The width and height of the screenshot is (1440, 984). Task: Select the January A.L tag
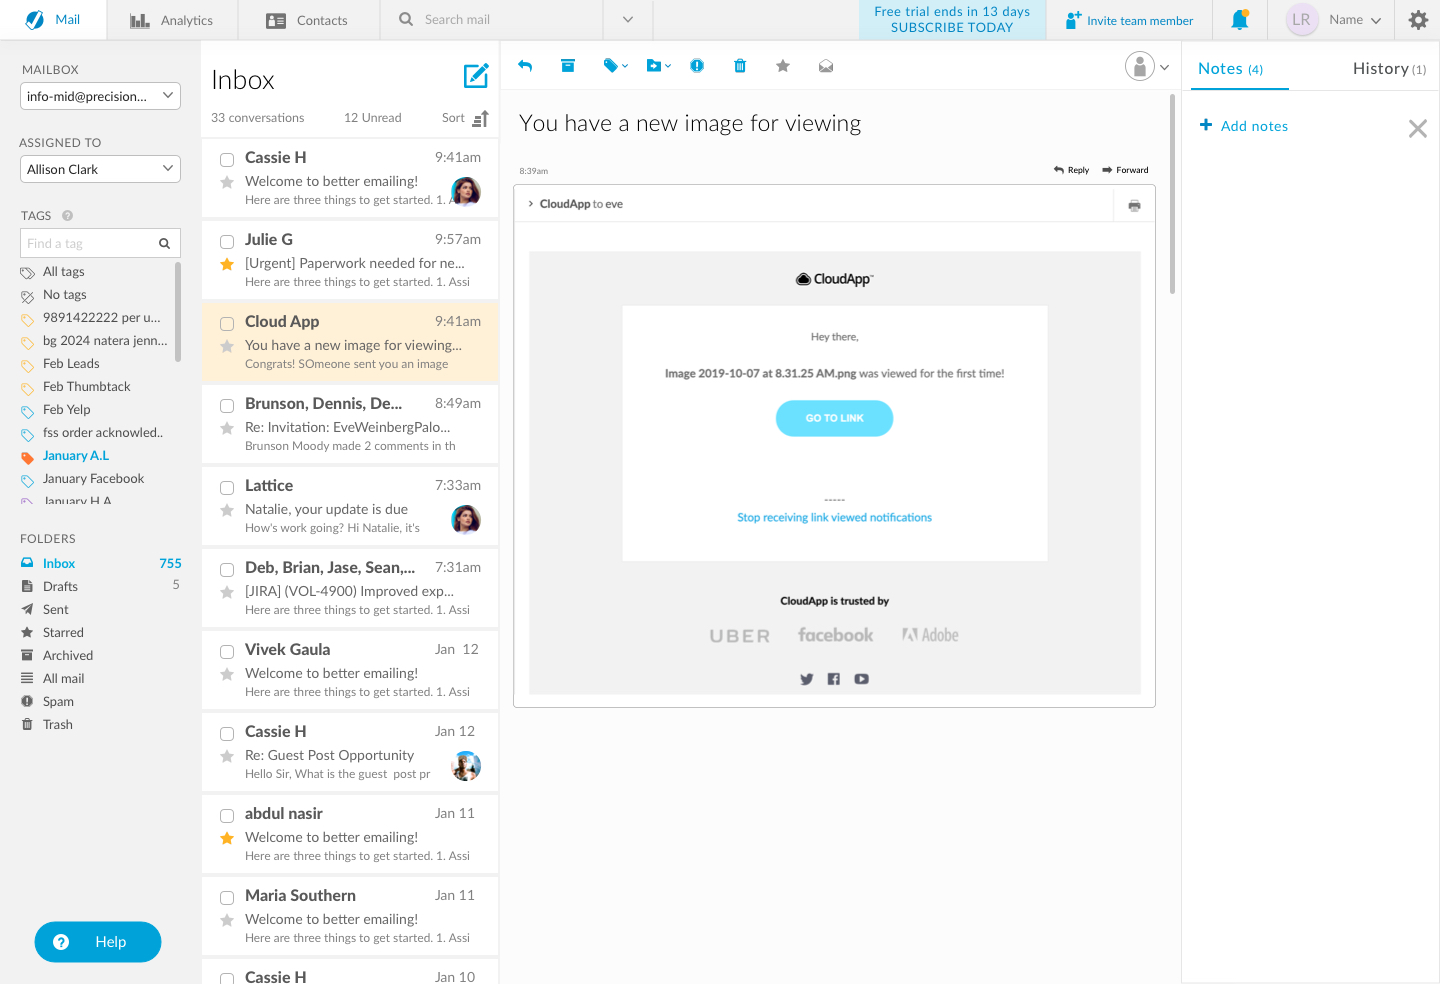pyautogui.click(x=76, y=456)
